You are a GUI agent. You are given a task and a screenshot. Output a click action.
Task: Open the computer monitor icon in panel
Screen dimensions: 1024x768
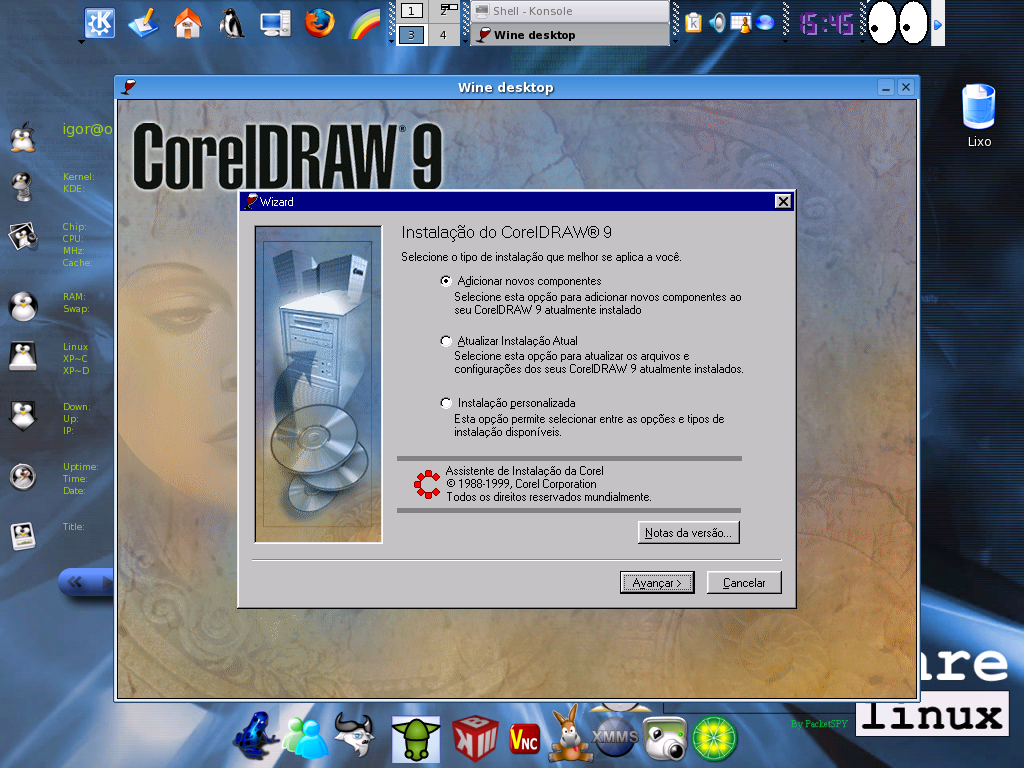click(x=275, y=24)
